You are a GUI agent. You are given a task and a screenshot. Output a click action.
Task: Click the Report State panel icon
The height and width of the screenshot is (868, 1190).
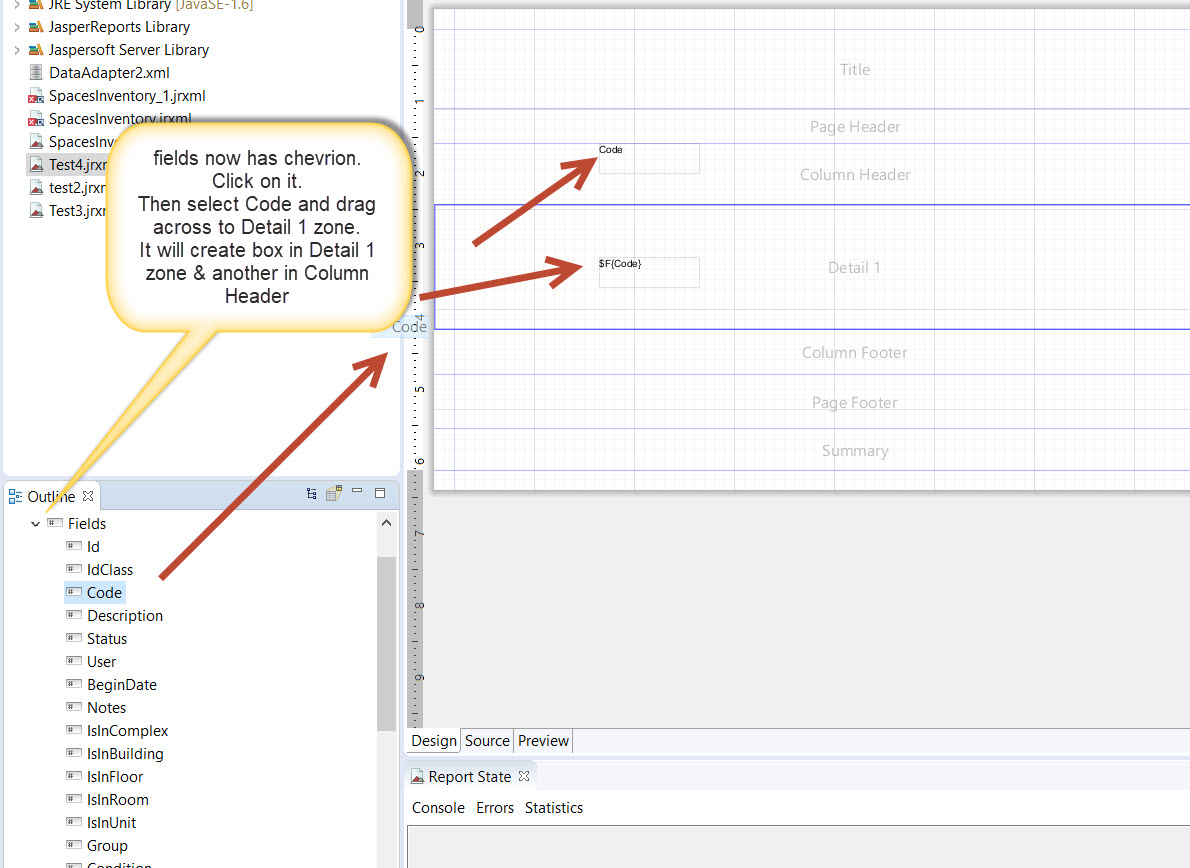coord(418,777)
